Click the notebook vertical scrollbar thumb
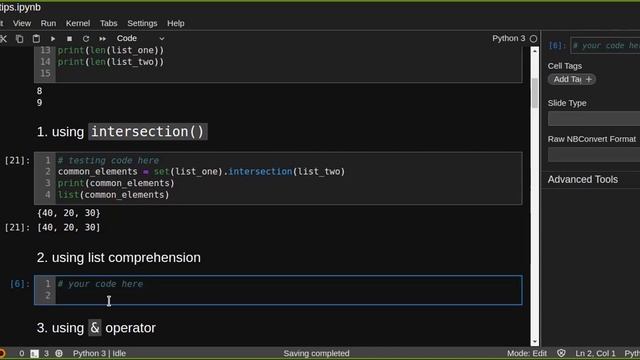Viewport: 640px width, 360px height. pos(535,93)
